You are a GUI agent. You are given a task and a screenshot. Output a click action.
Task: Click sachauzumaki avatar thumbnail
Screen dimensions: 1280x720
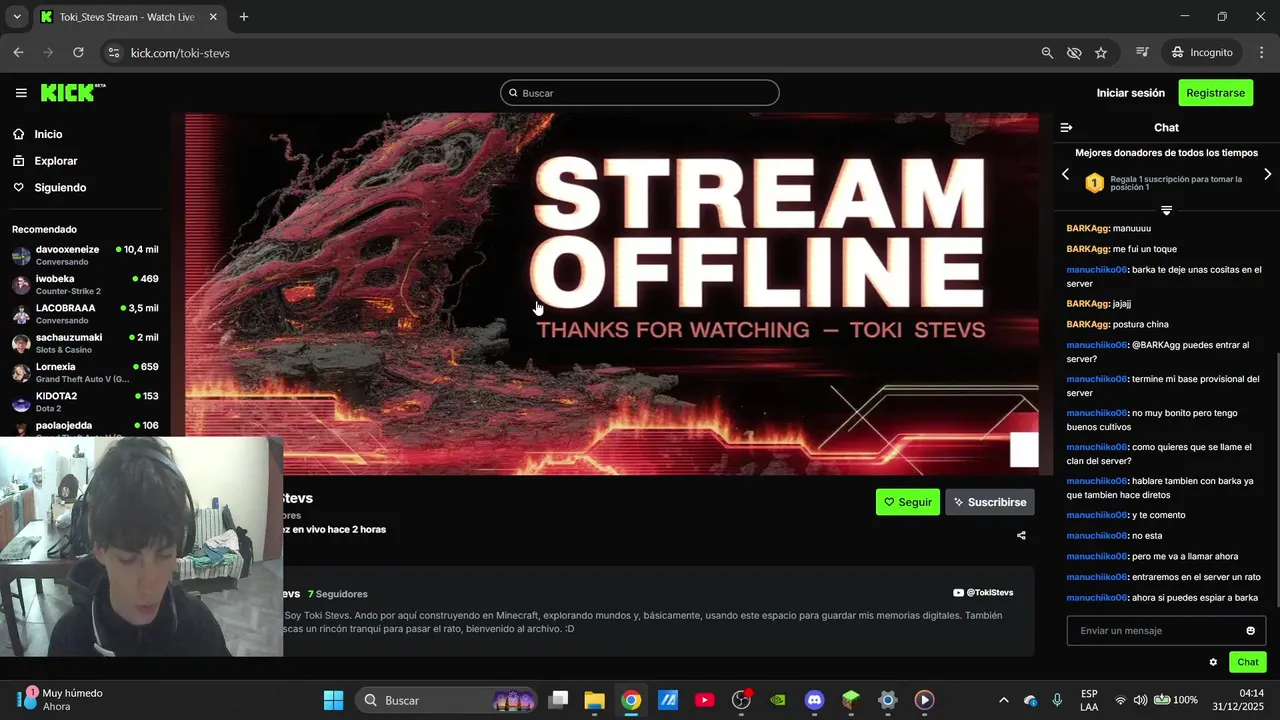(x=21, y=343)
